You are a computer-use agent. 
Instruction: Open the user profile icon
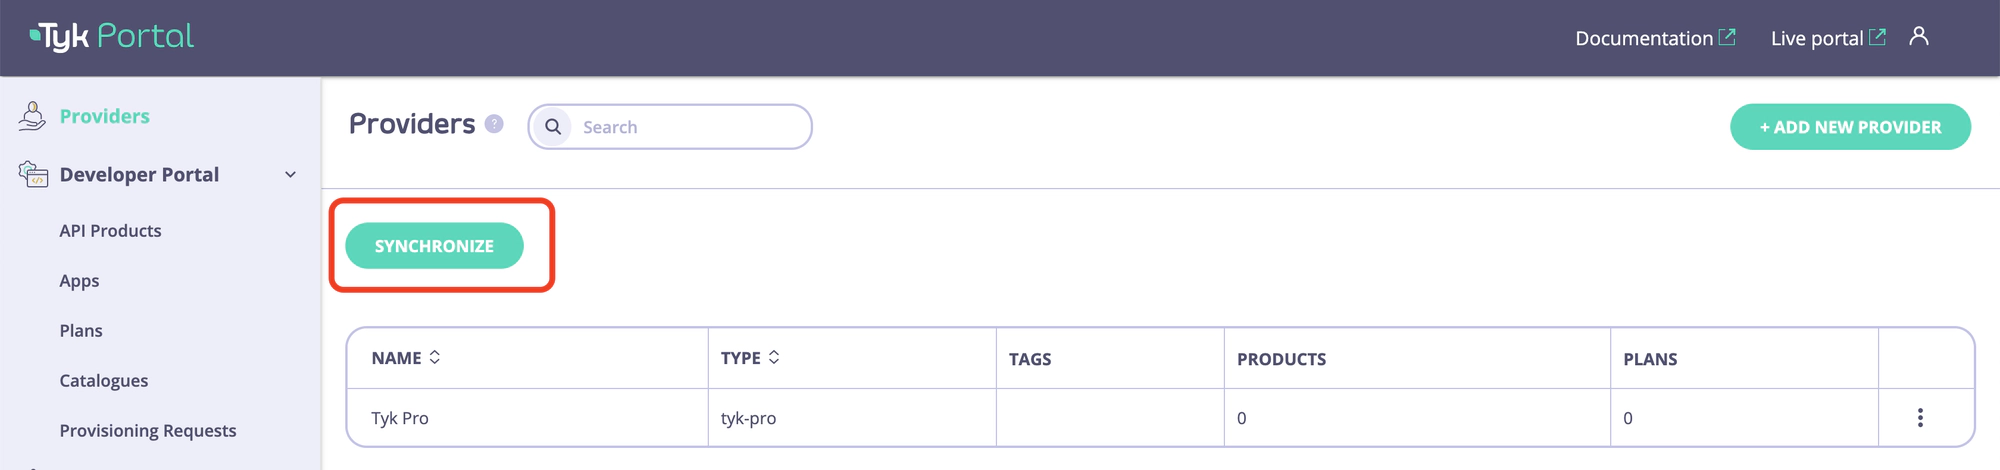(1918, 37)
